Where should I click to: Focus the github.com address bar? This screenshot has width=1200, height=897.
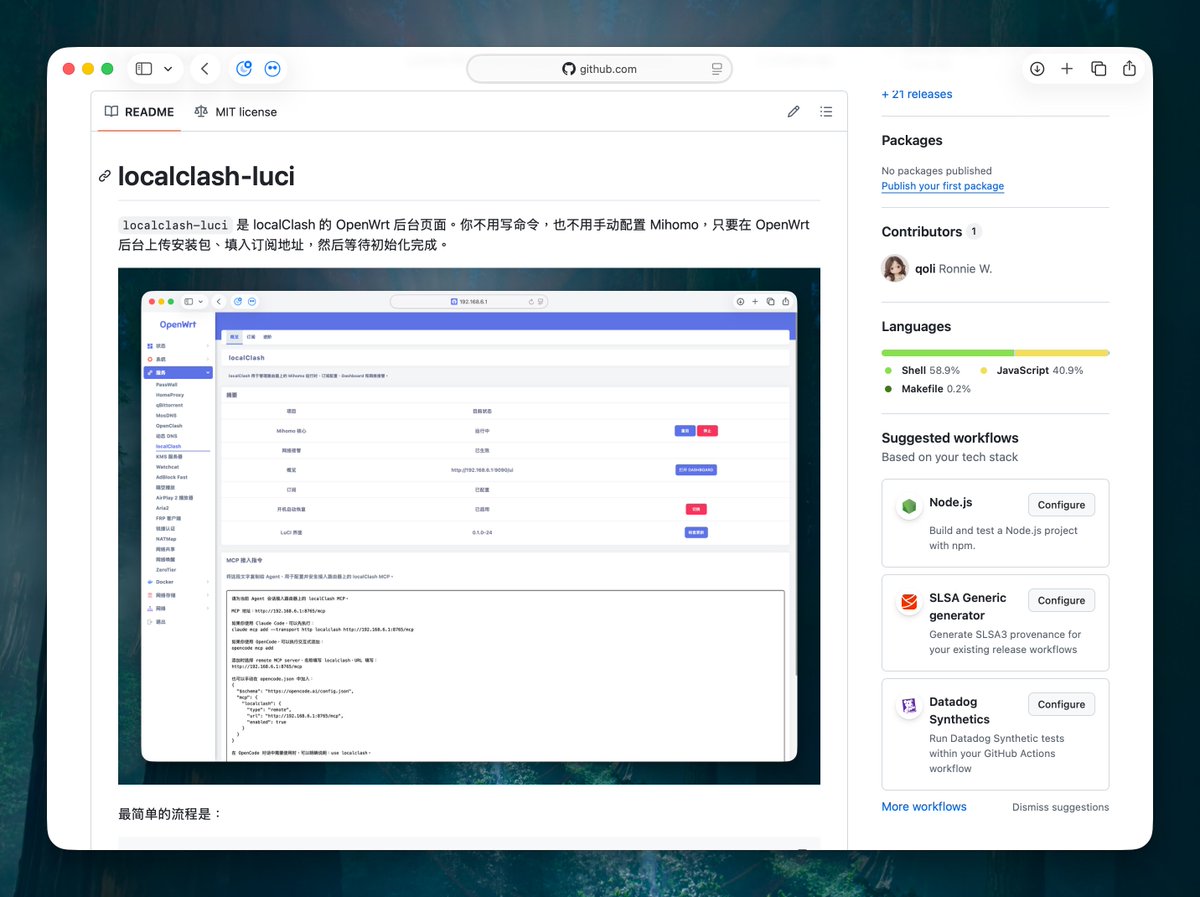599,69
